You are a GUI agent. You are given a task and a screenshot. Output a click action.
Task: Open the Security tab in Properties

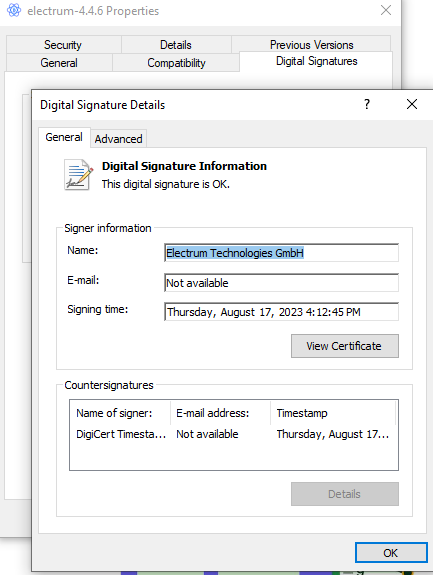[x=63, y=45]
